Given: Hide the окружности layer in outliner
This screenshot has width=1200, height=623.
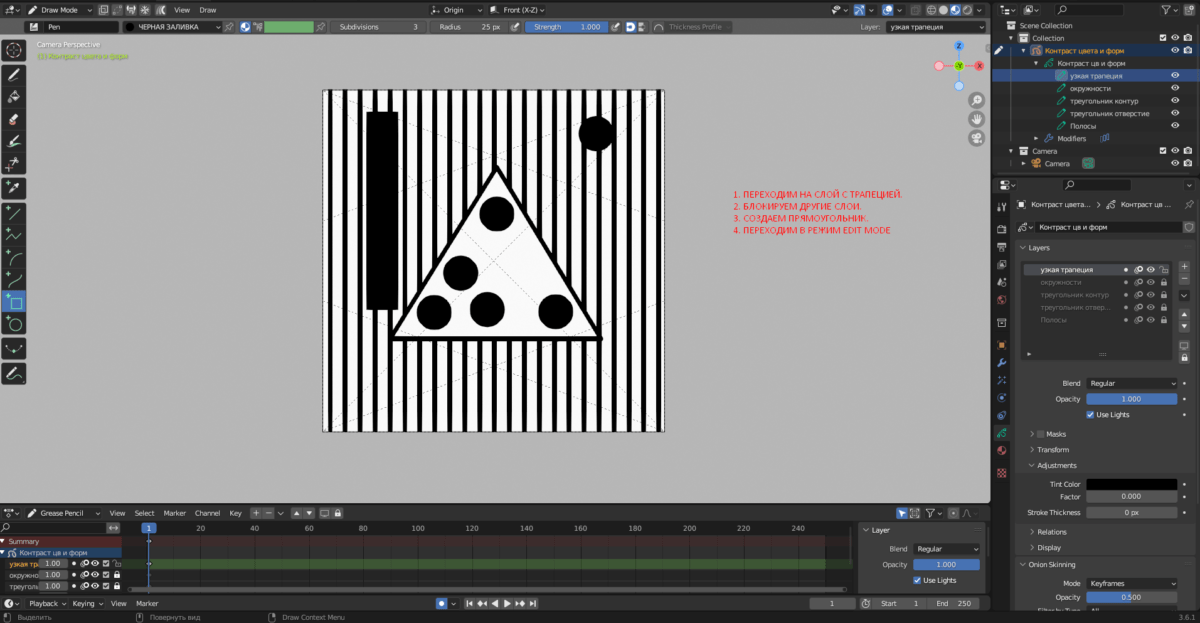Looking at the screenshot, I should pyautogui.click(x=1176, y=88).
